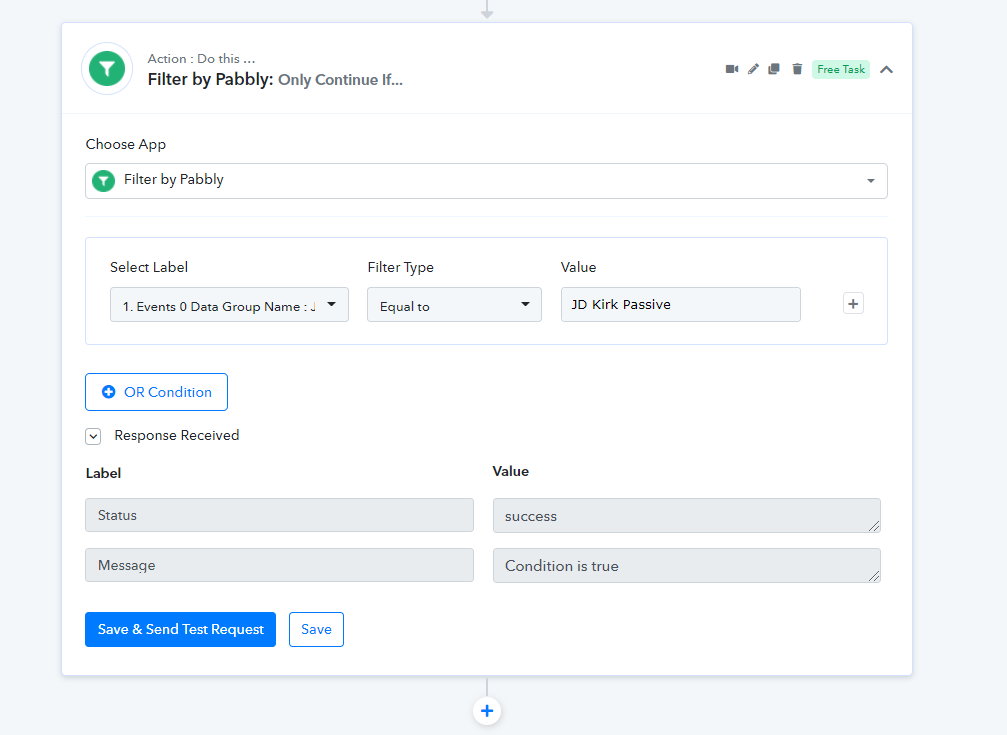Click the Status label field
Screen dimensions: 1007x735
(x=279, y=515)
